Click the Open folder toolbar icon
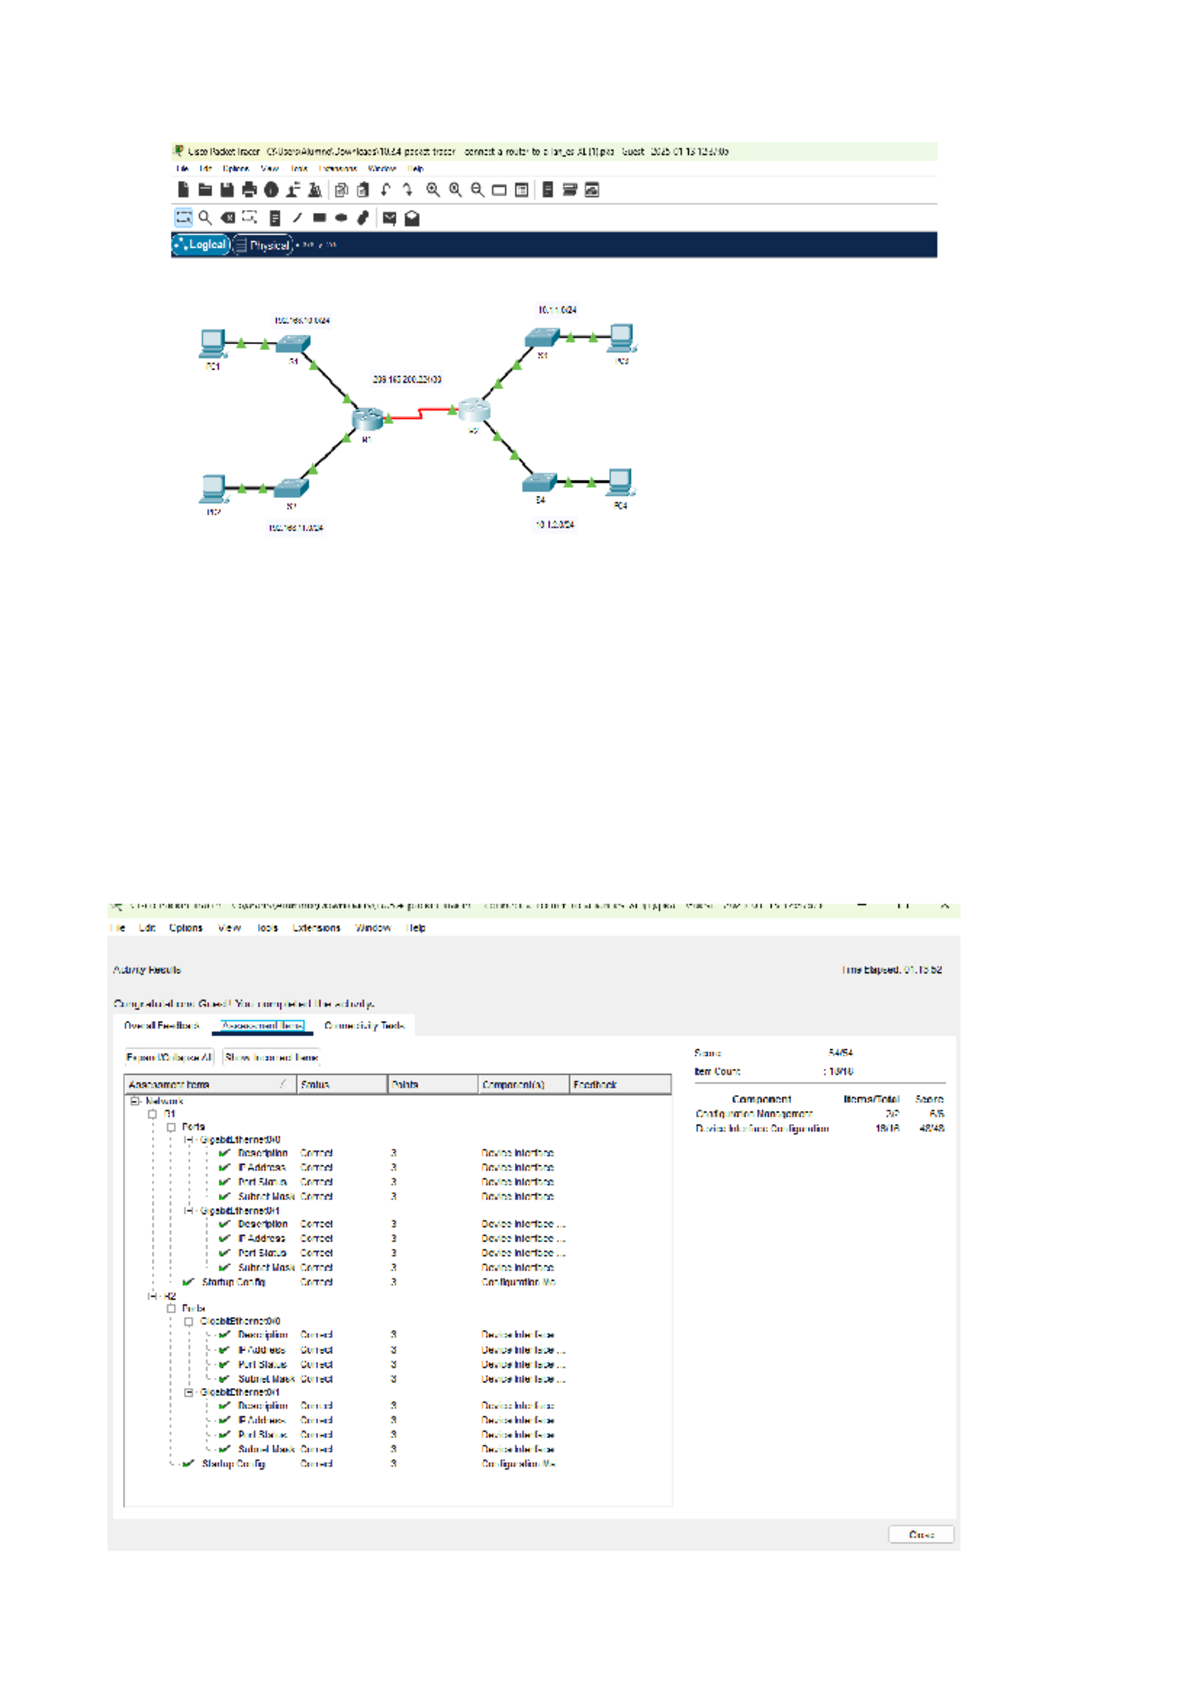This screenshot has height=1696, width=1200. click(205, 189)
